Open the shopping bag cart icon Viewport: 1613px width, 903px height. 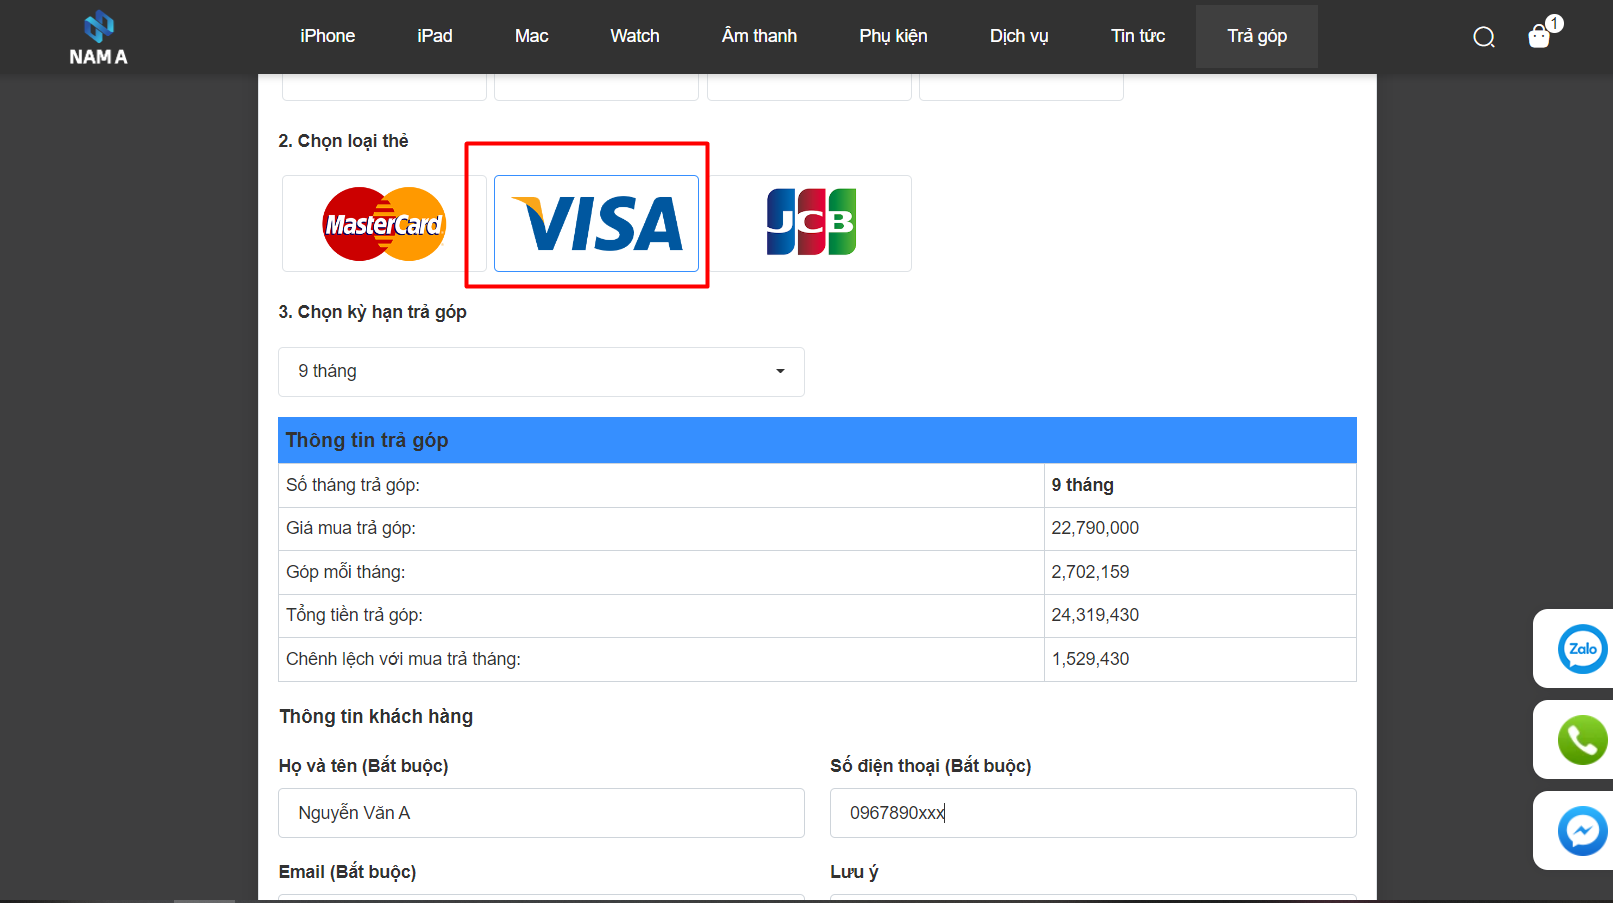tap(1539, 37)
